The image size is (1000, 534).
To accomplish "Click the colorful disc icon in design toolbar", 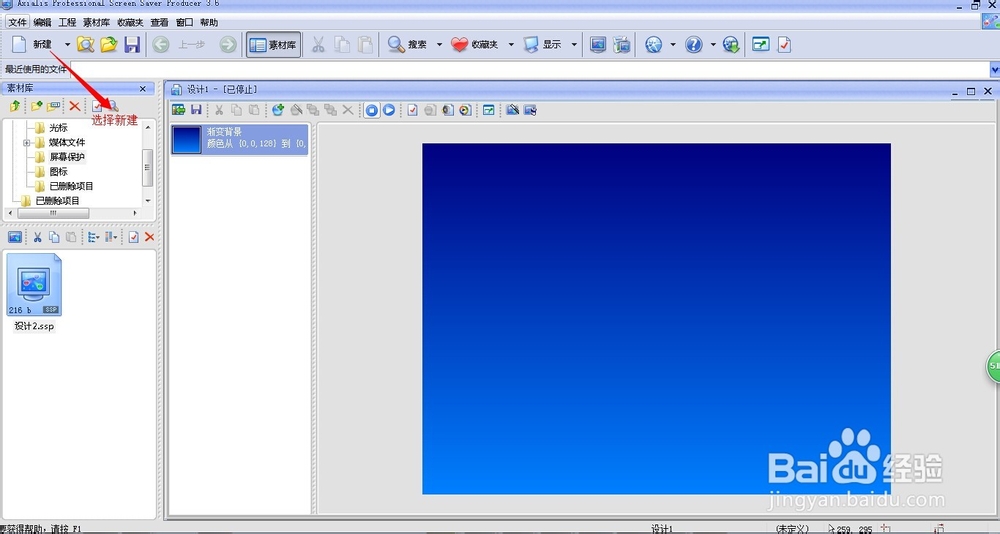I will [465, 110].
